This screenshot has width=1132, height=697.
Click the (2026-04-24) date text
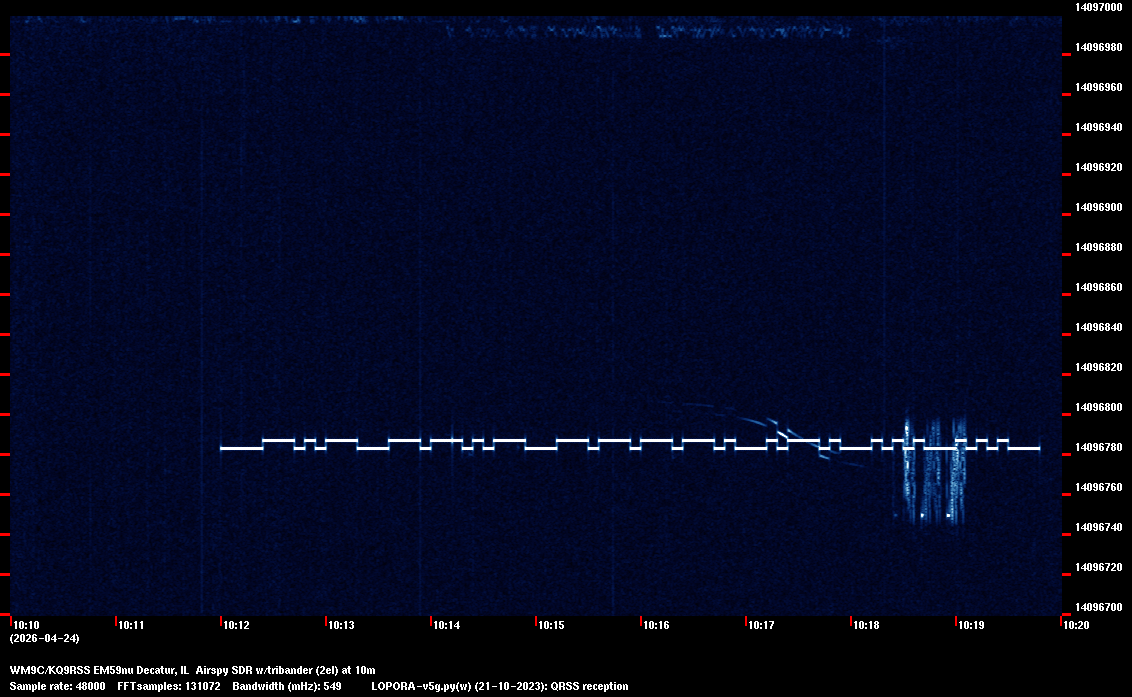(44, 638)
